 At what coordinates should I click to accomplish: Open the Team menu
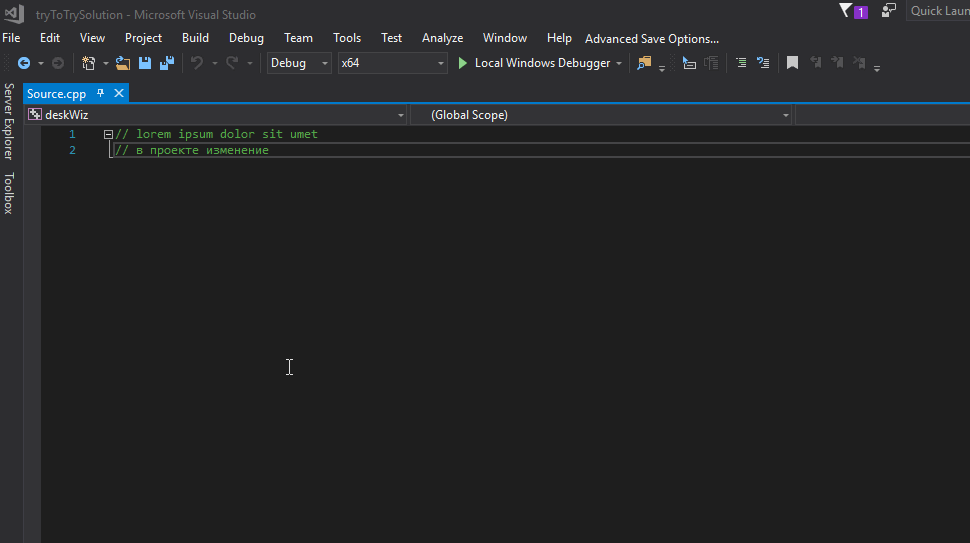point(298,38)
